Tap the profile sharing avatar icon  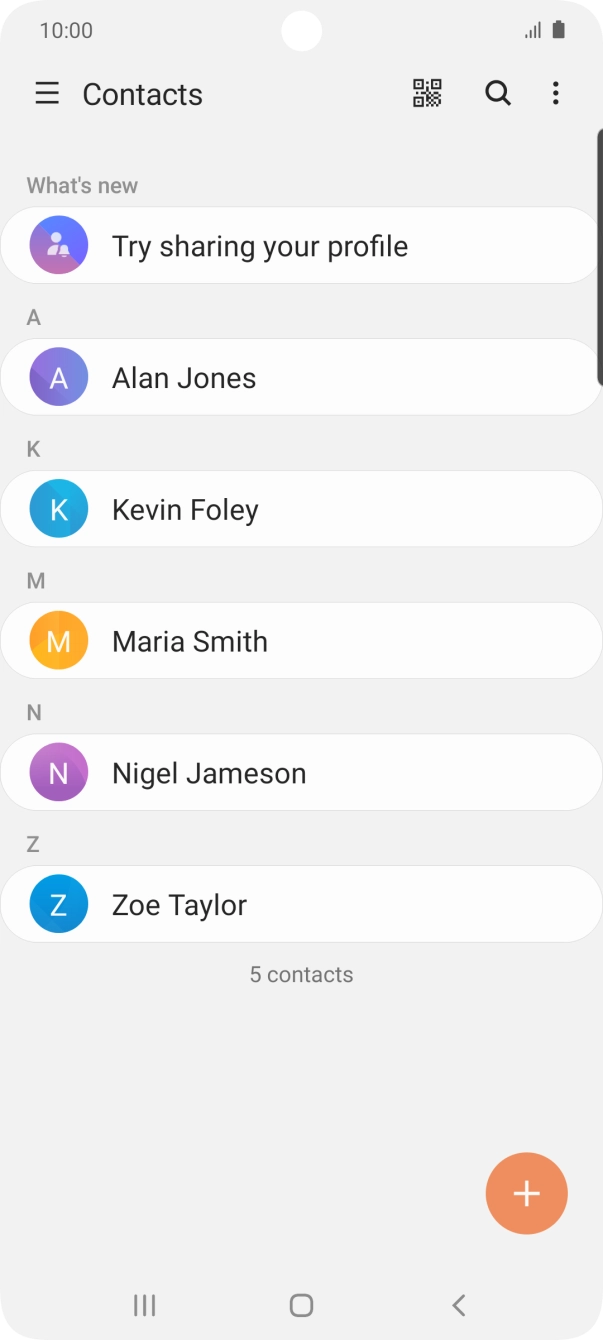click(57, 245)
